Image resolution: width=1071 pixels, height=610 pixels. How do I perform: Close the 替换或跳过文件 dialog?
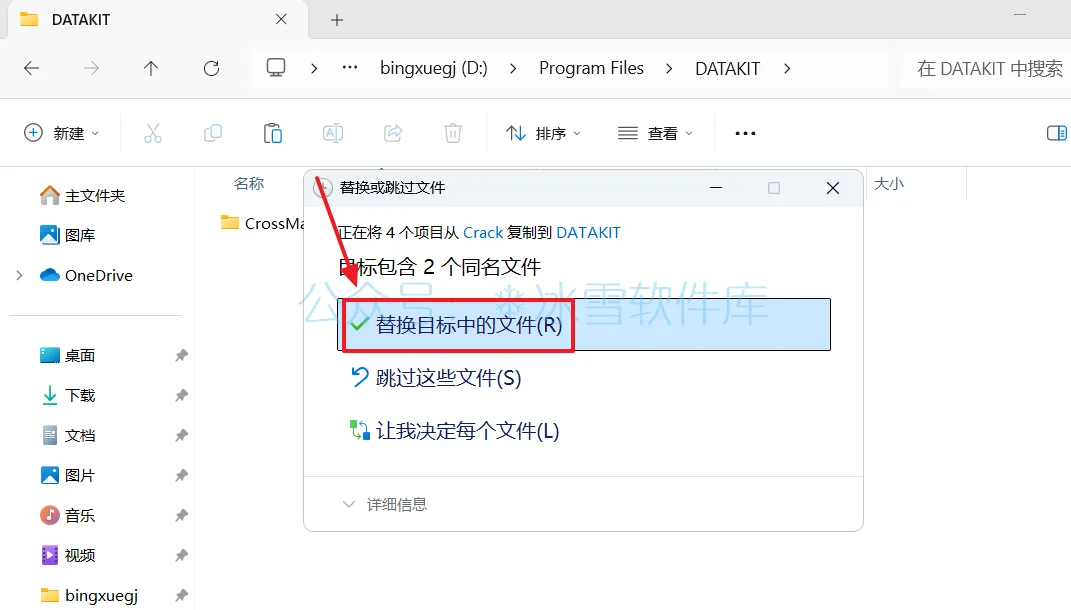[x=833, y=188]
